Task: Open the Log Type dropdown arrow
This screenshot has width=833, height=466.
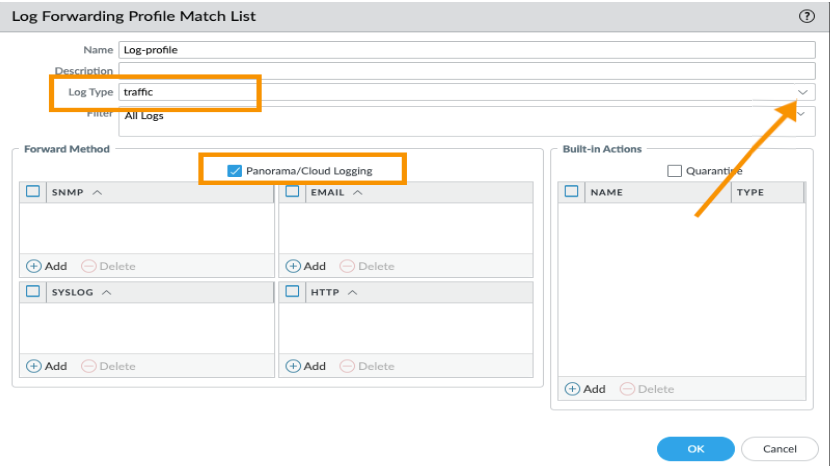Action: (x=803, y=92)
